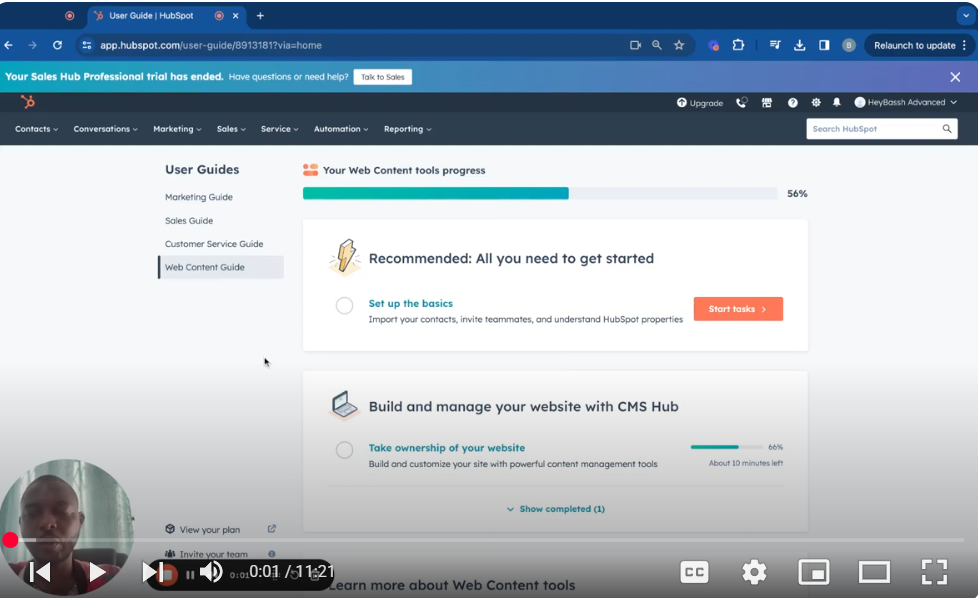Open the Marketing dropdown menu
This screenshot has height=598, width=978.
click(x=177, y=129)
